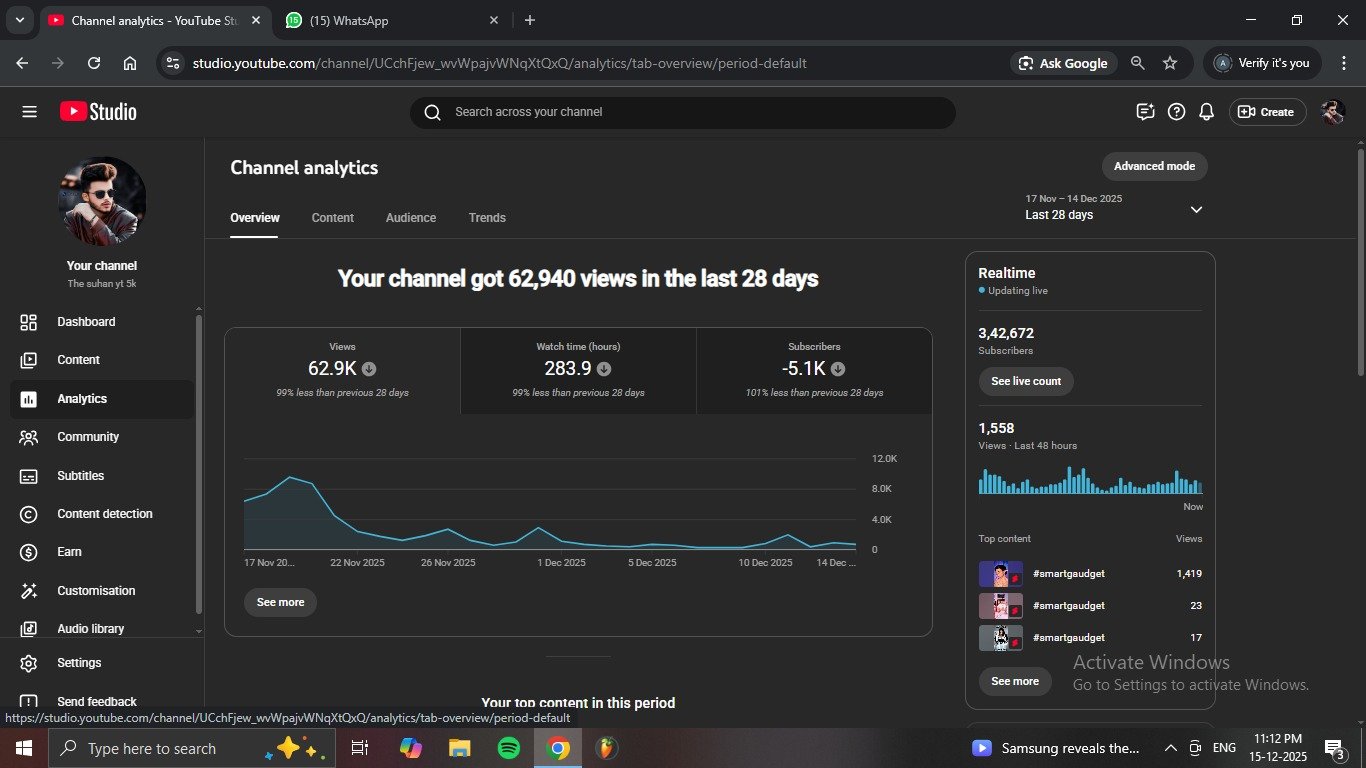The width and height of the screenshot is (1366, 768).
Task: Show hidden system tray icons
Action: click(x=1170, y=748)
